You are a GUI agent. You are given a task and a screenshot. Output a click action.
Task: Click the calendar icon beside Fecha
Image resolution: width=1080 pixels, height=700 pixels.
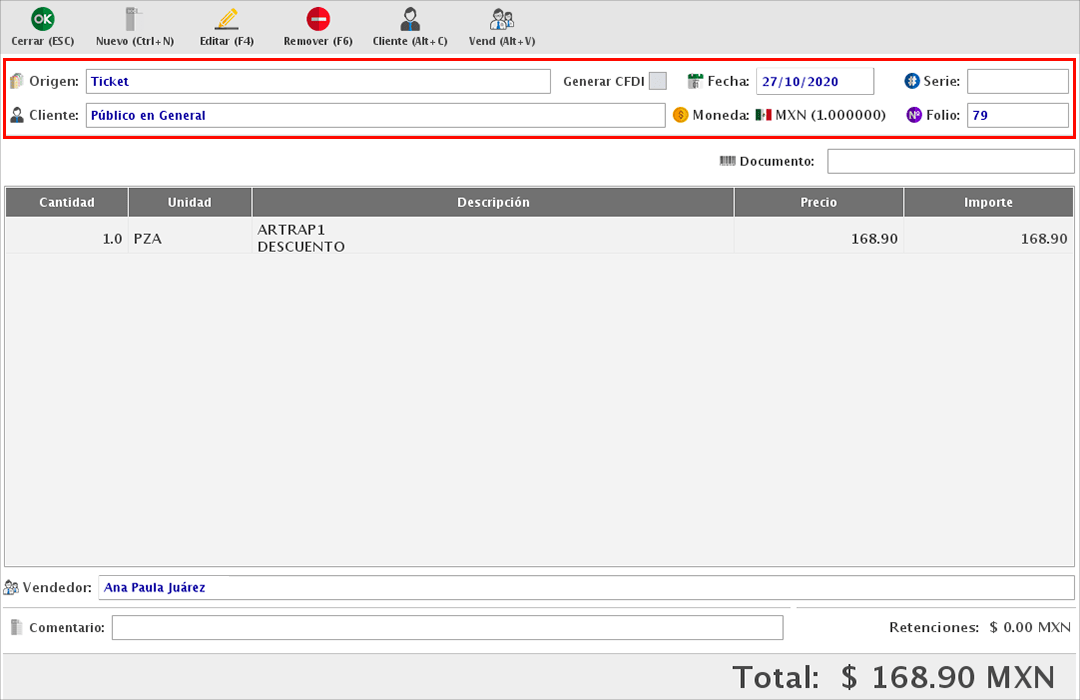696,81
